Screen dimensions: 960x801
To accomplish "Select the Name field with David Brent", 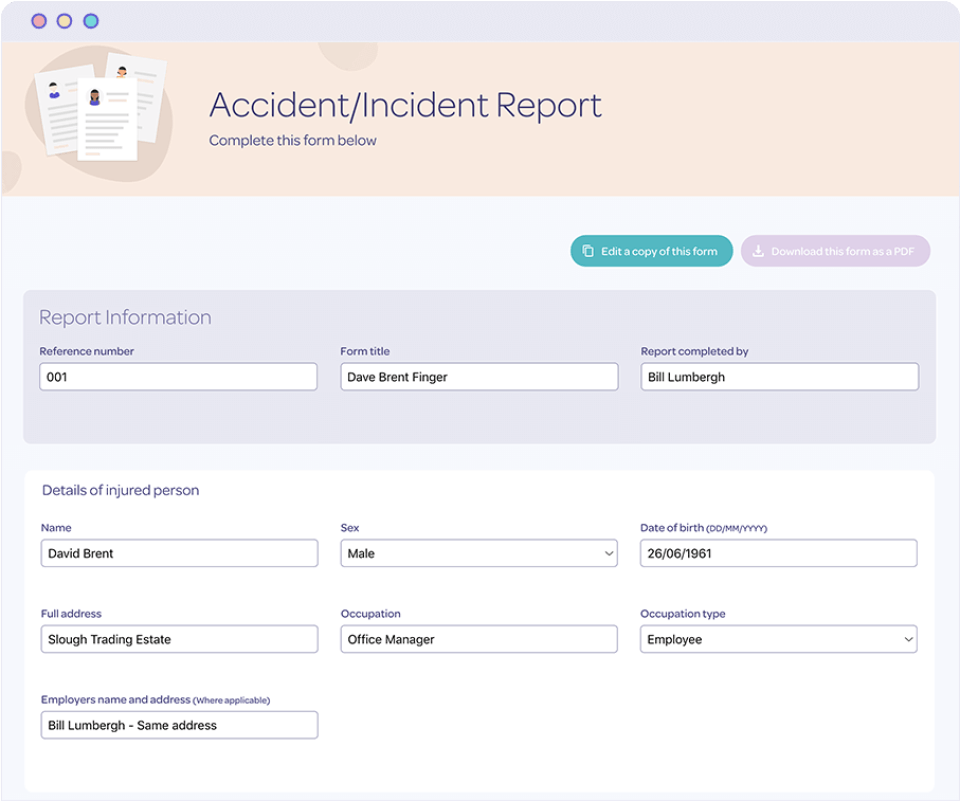I will coord(179,554).
